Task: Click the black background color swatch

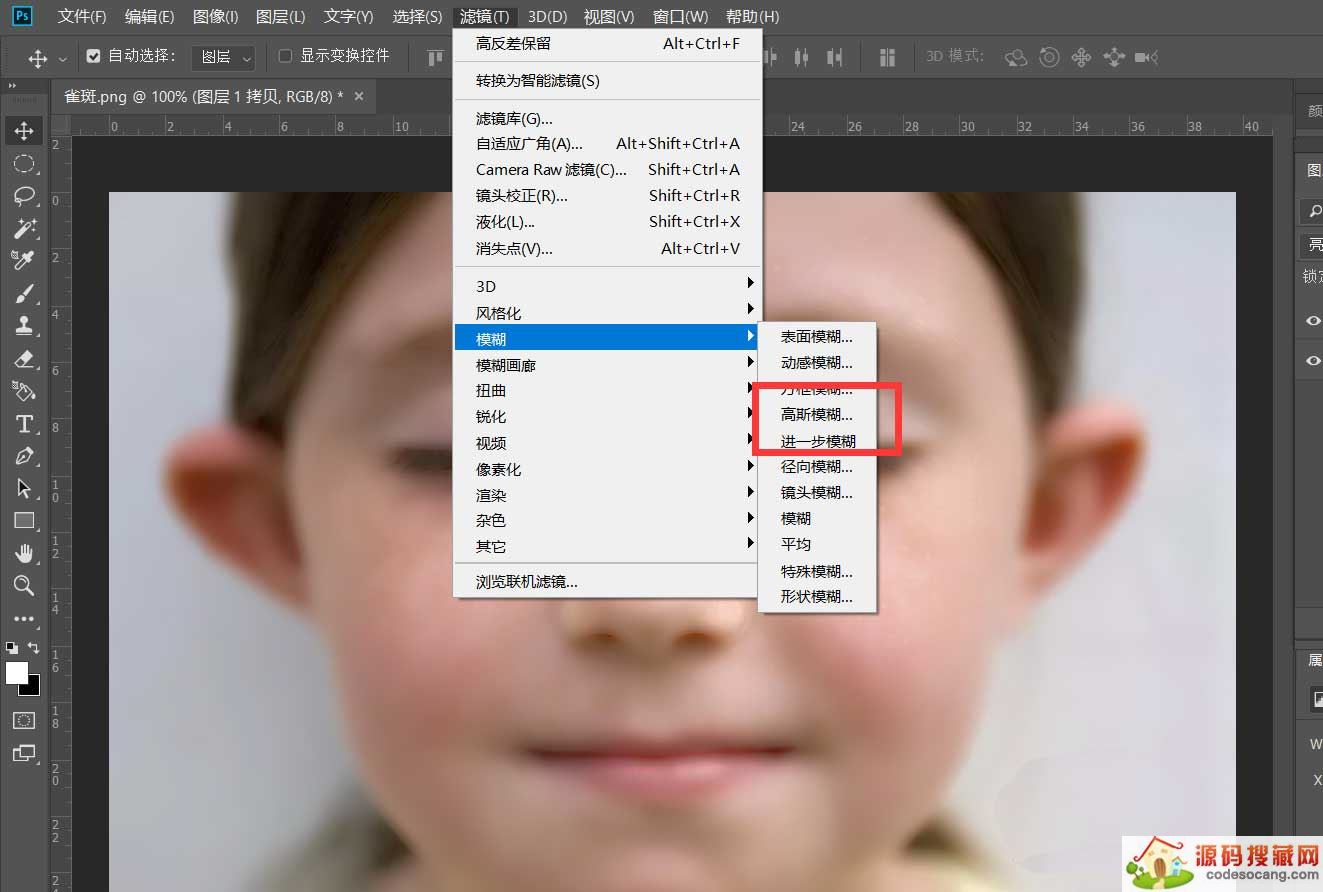Action: 33,688
